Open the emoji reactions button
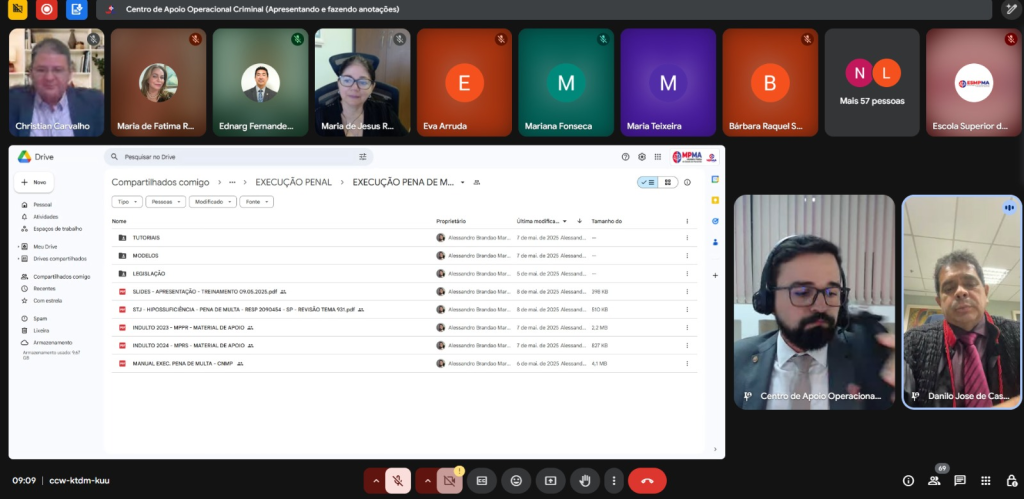 [516, 480]
